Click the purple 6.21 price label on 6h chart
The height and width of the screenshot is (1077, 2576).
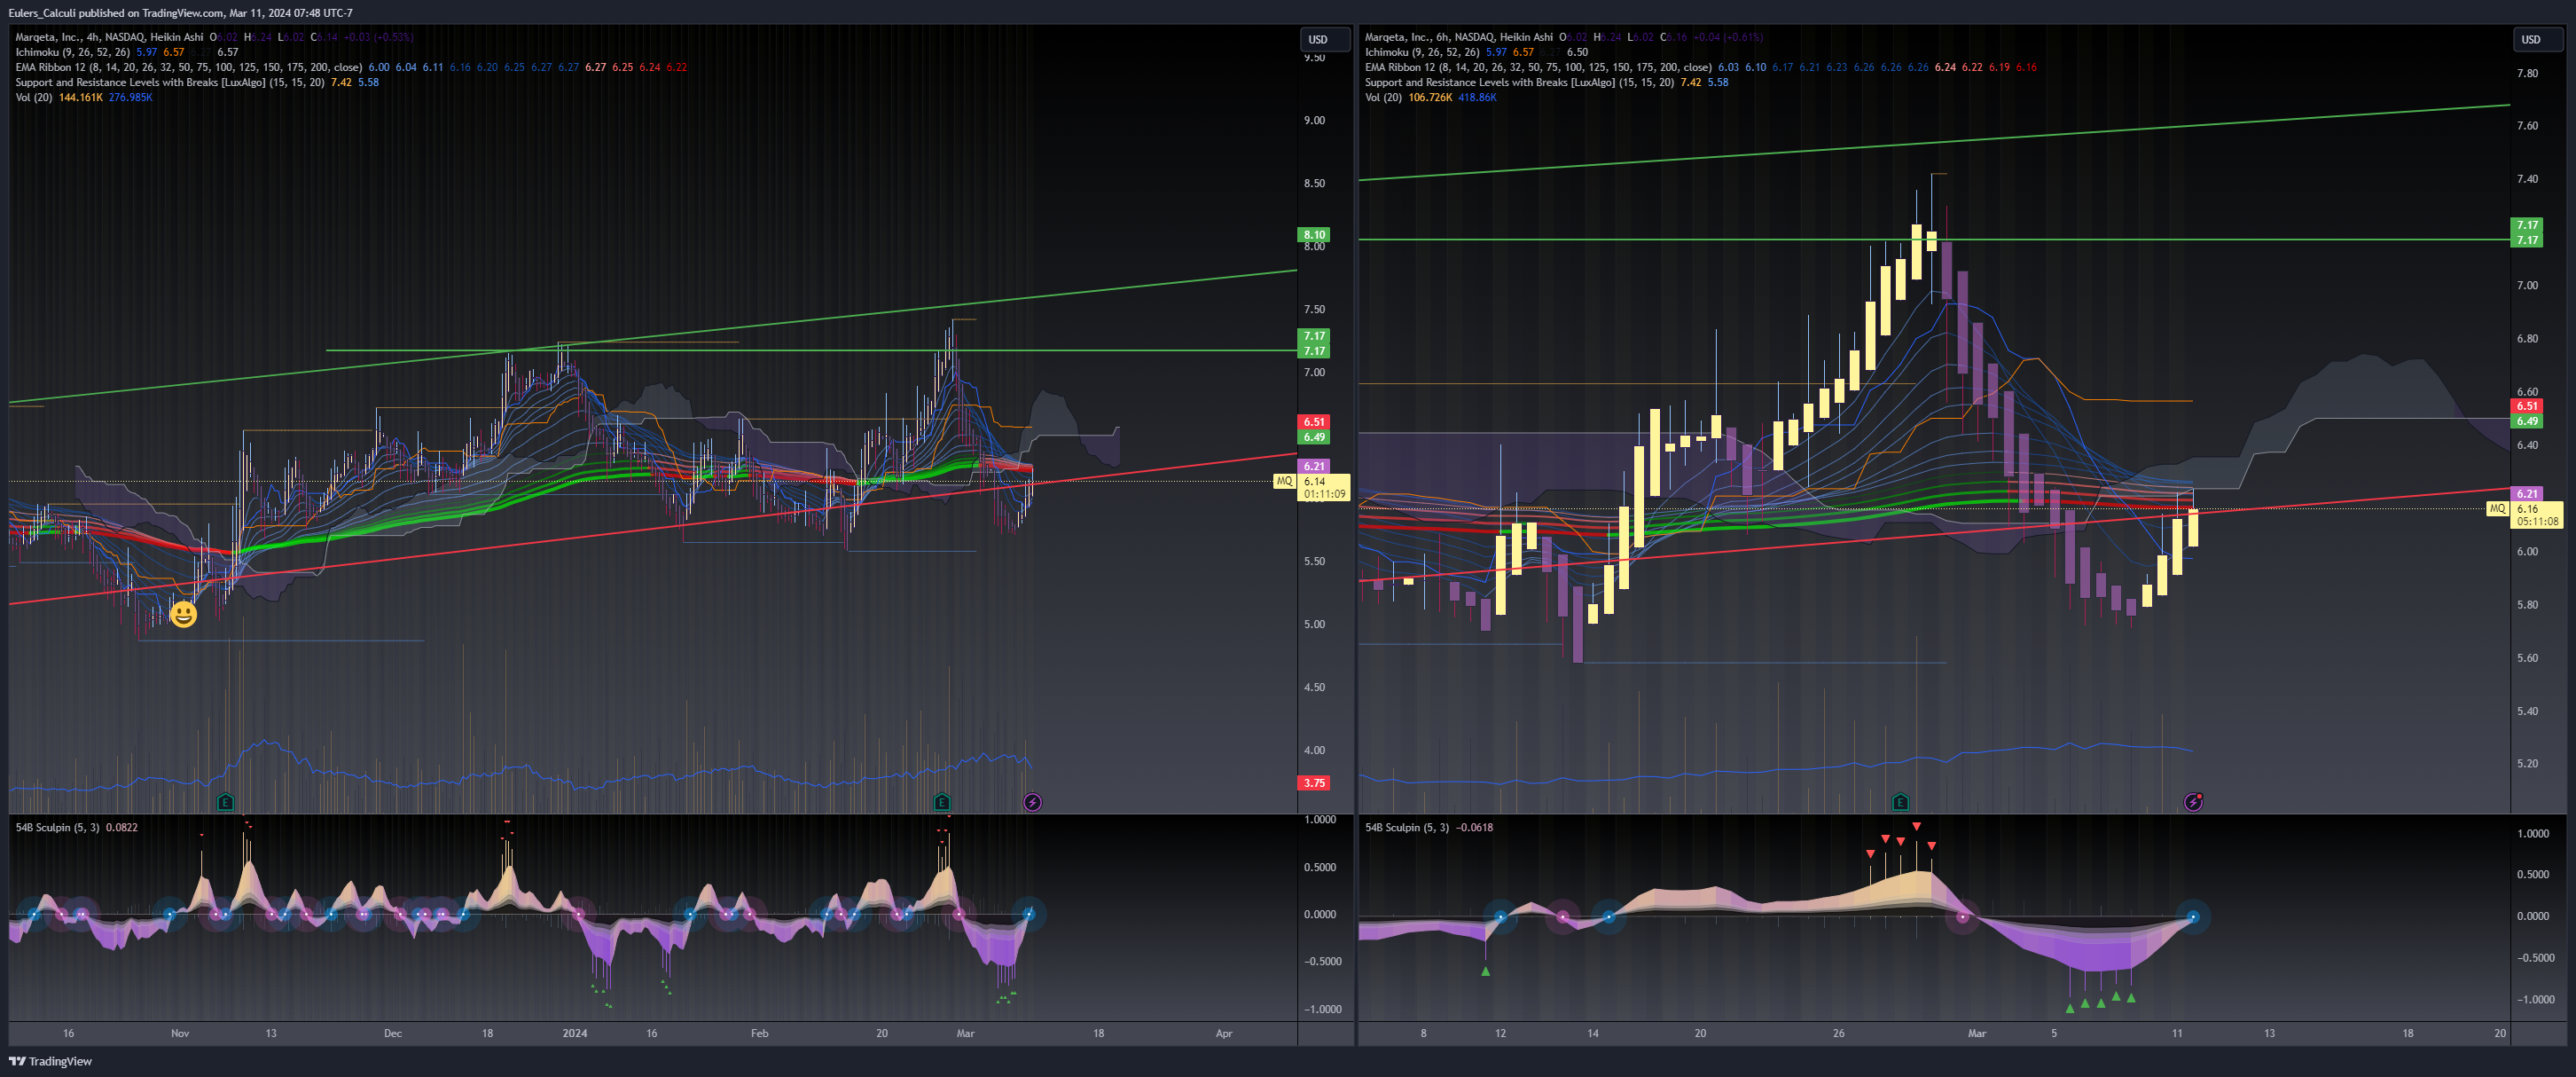tap(2527, 493)
